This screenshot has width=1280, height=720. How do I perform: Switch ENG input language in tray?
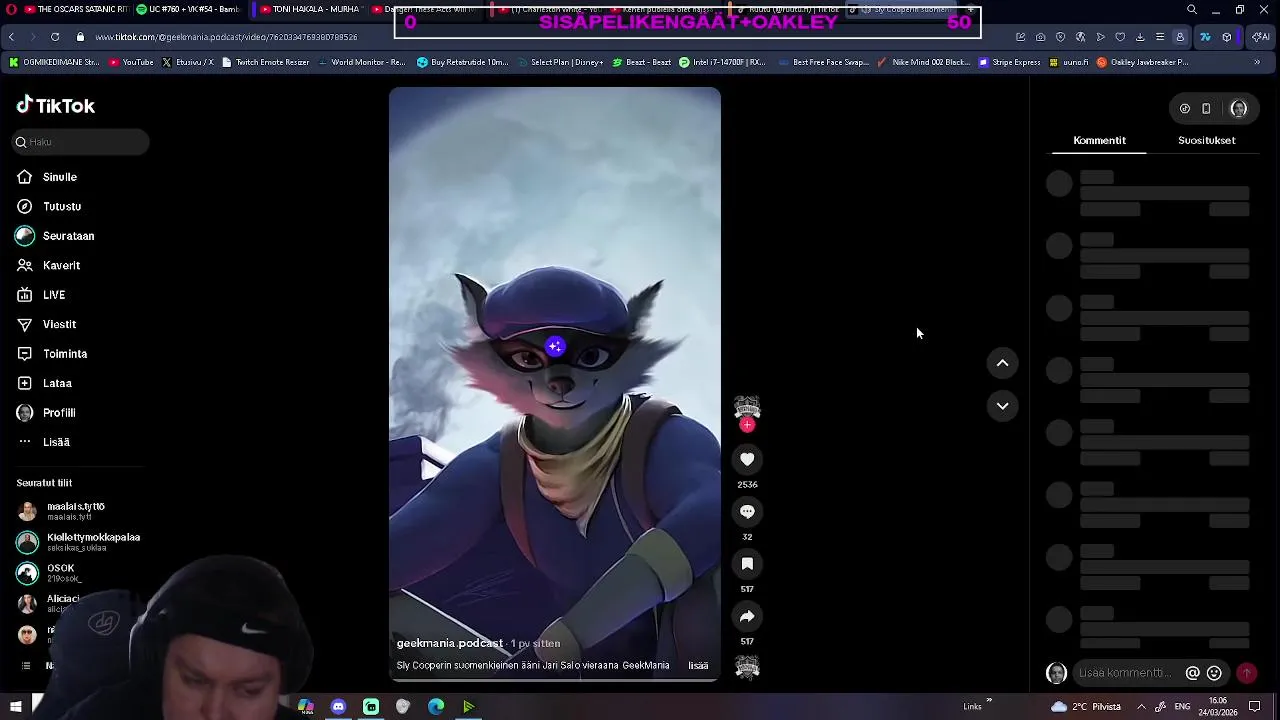tap(1182, 707)
